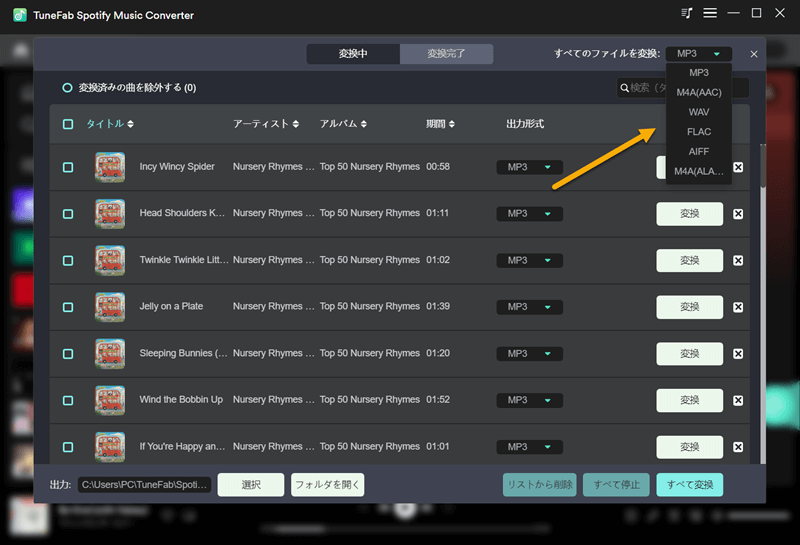
Task: Open MP3 format dropdown for Head Shoulders K...
Action: (530, 214)
